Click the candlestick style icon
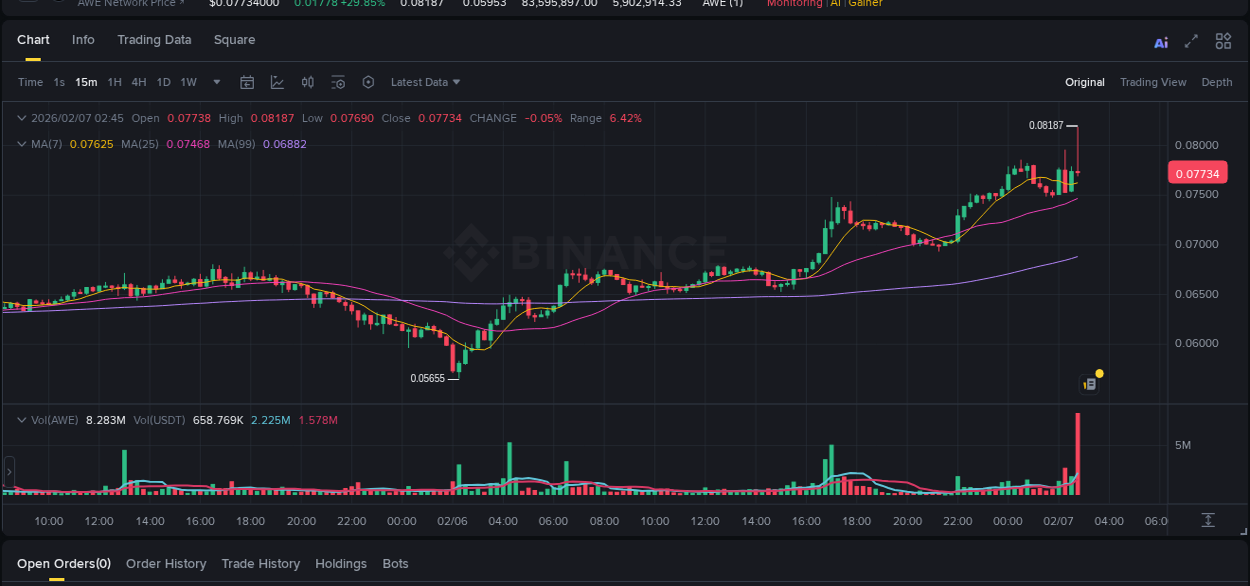 pos(307,82)
